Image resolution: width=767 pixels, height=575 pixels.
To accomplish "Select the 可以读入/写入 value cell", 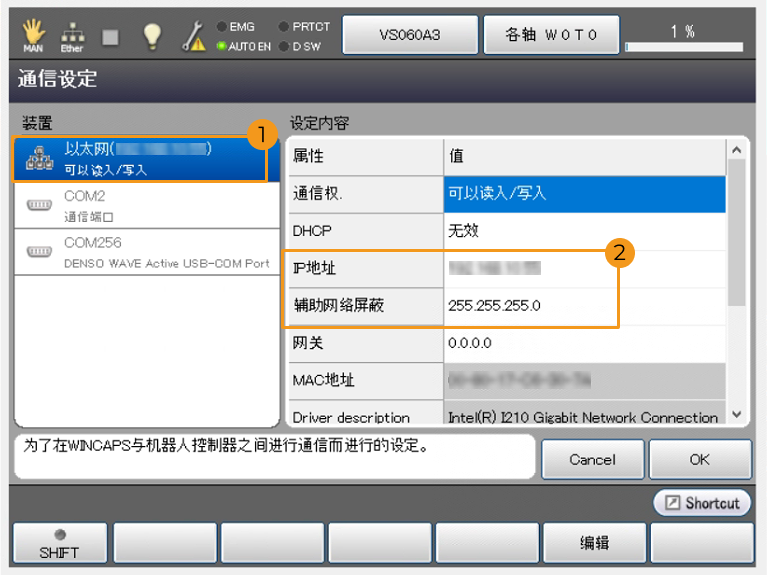I will [585, 194].
